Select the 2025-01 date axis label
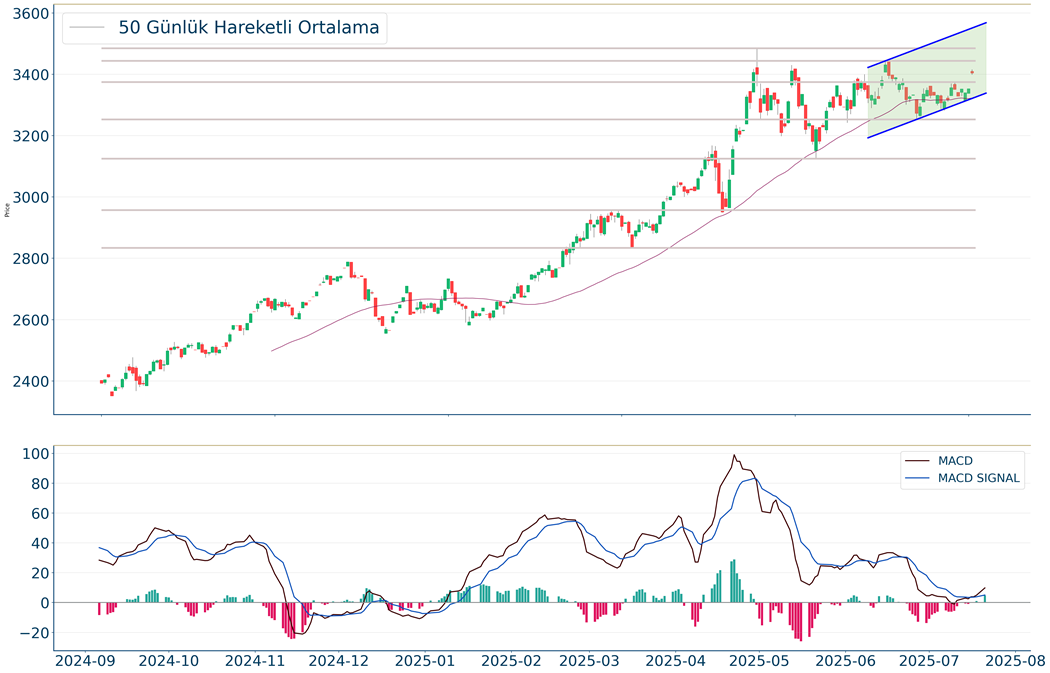This screenshot has width=1050, height=673. (425, 661)
